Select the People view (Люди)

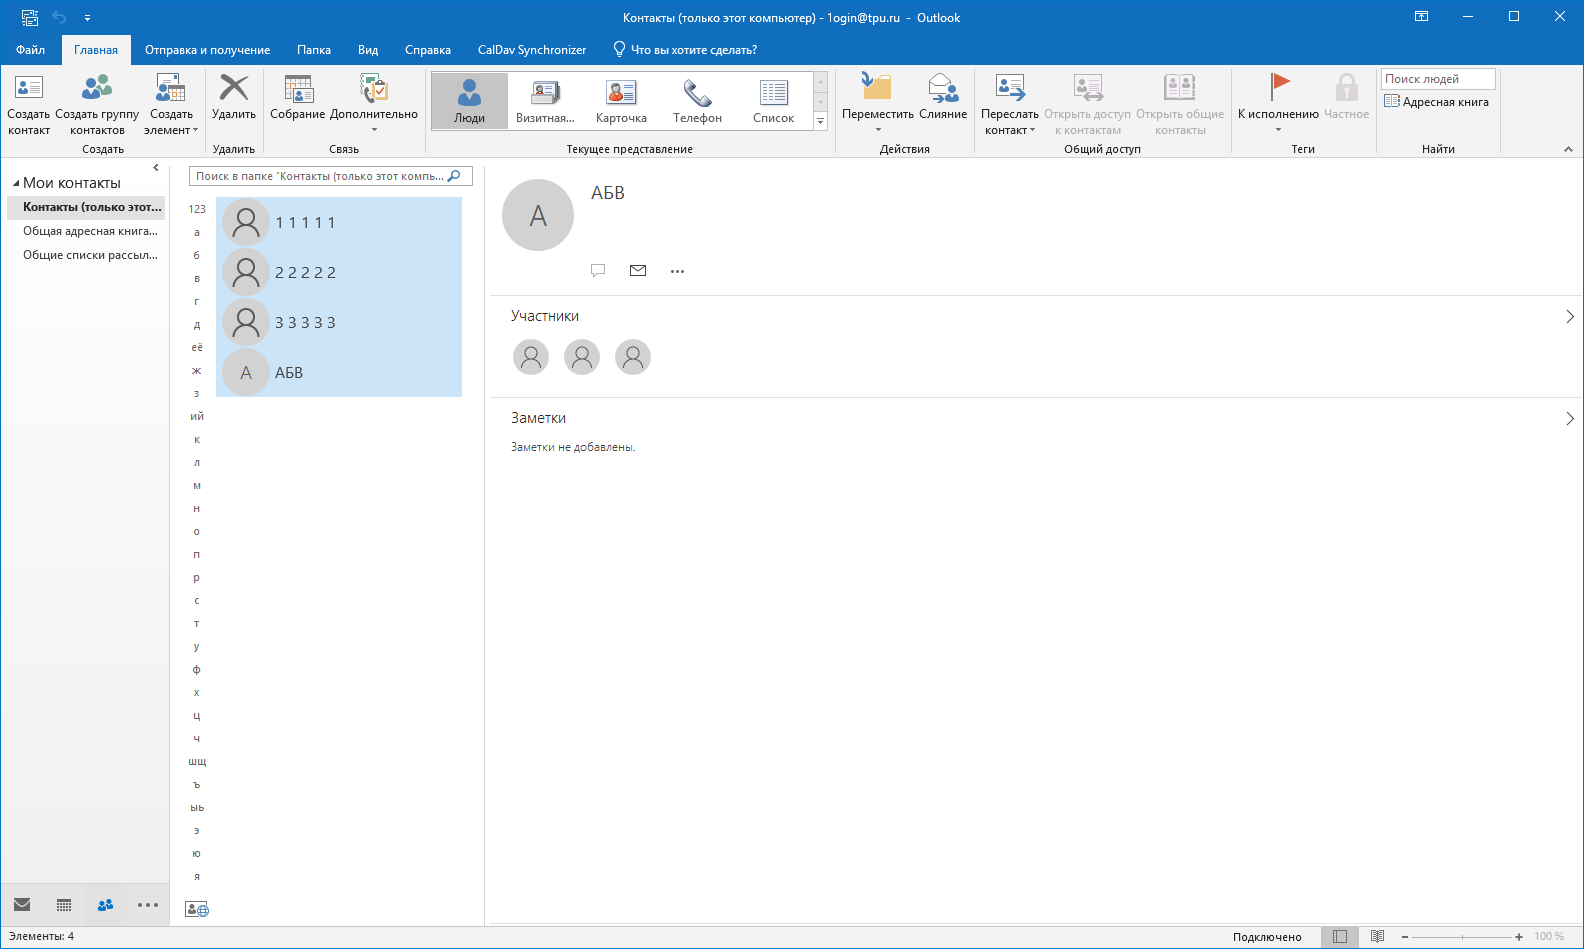[x=469, y=102]
